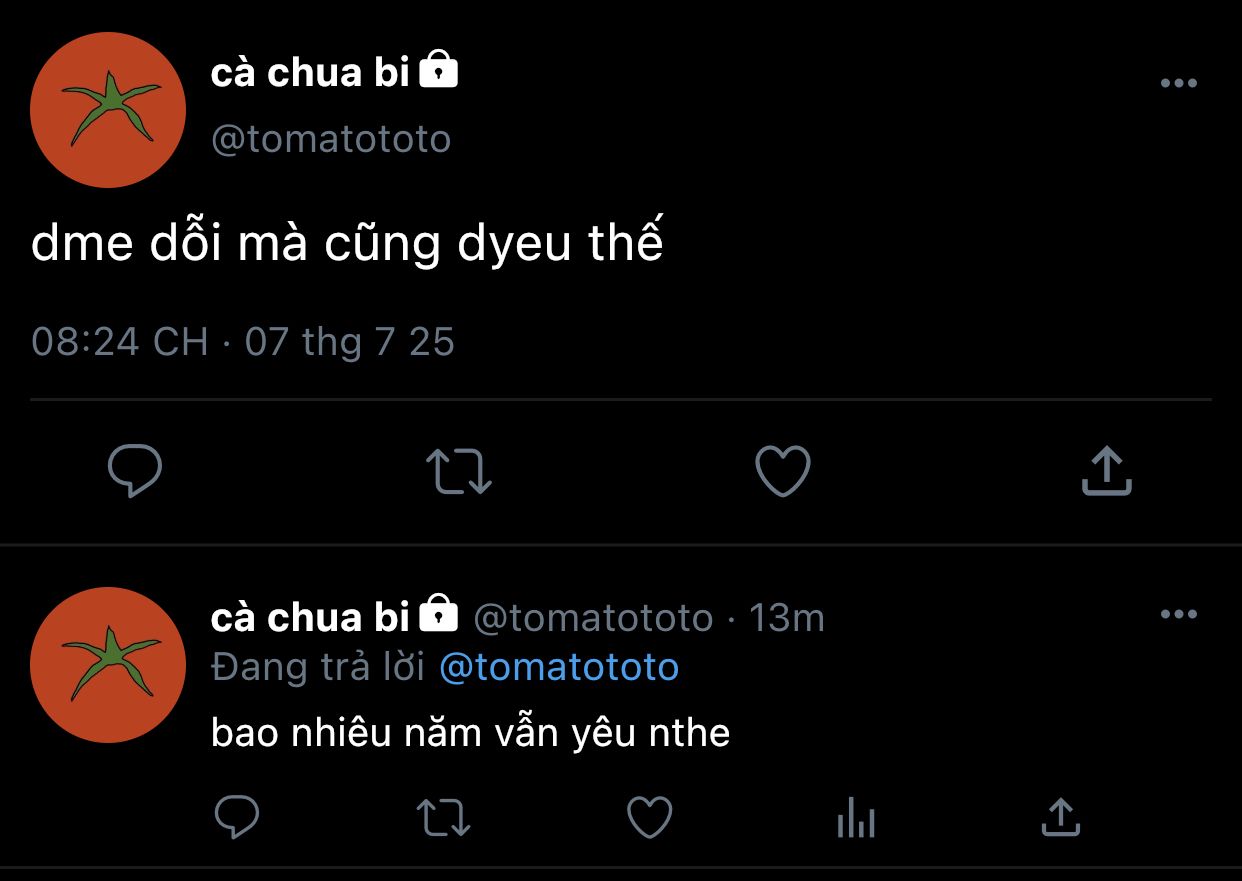This screenshot has width=1242, height=881.
Task: Click the reply text "bao nhiêu năm vẫn yêu nthe"
Action: coord(470,733)
